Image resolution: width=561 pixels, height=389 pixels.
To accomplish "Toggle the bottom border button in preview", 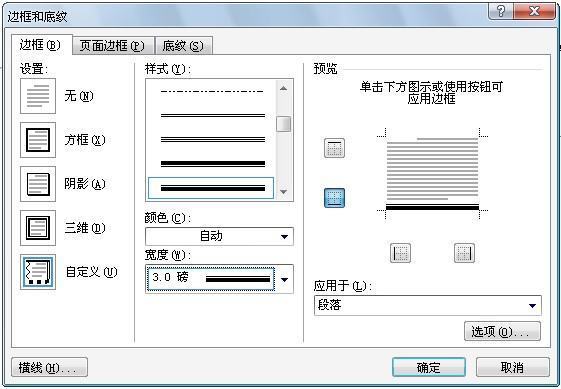I will (x=334, y=198).
